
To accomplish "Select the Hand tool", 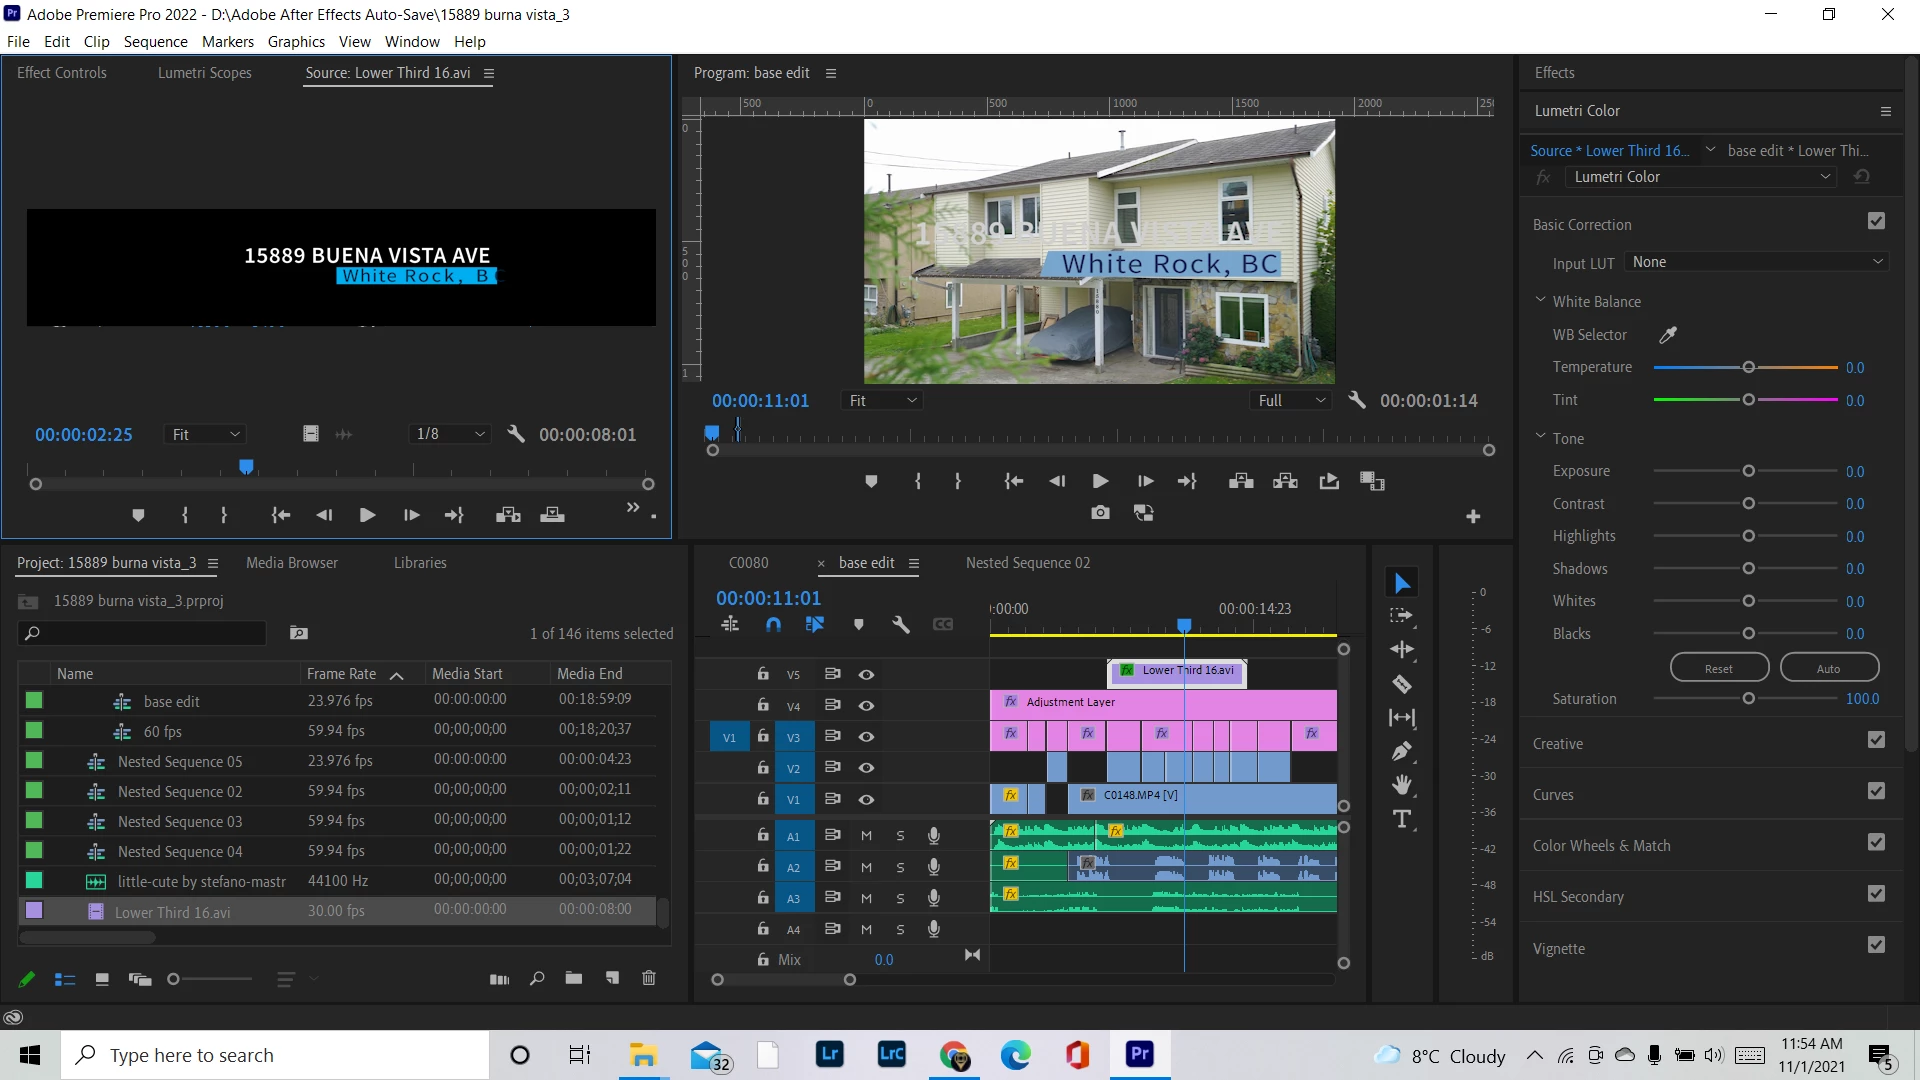I will click(x=1402, y=785).
